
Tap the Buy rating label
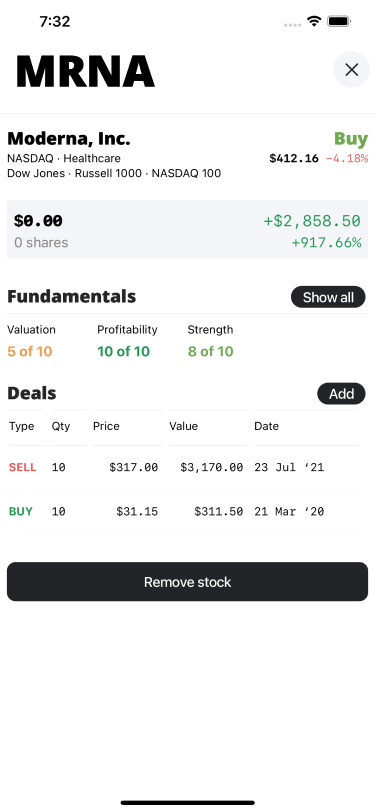[351, 139]
